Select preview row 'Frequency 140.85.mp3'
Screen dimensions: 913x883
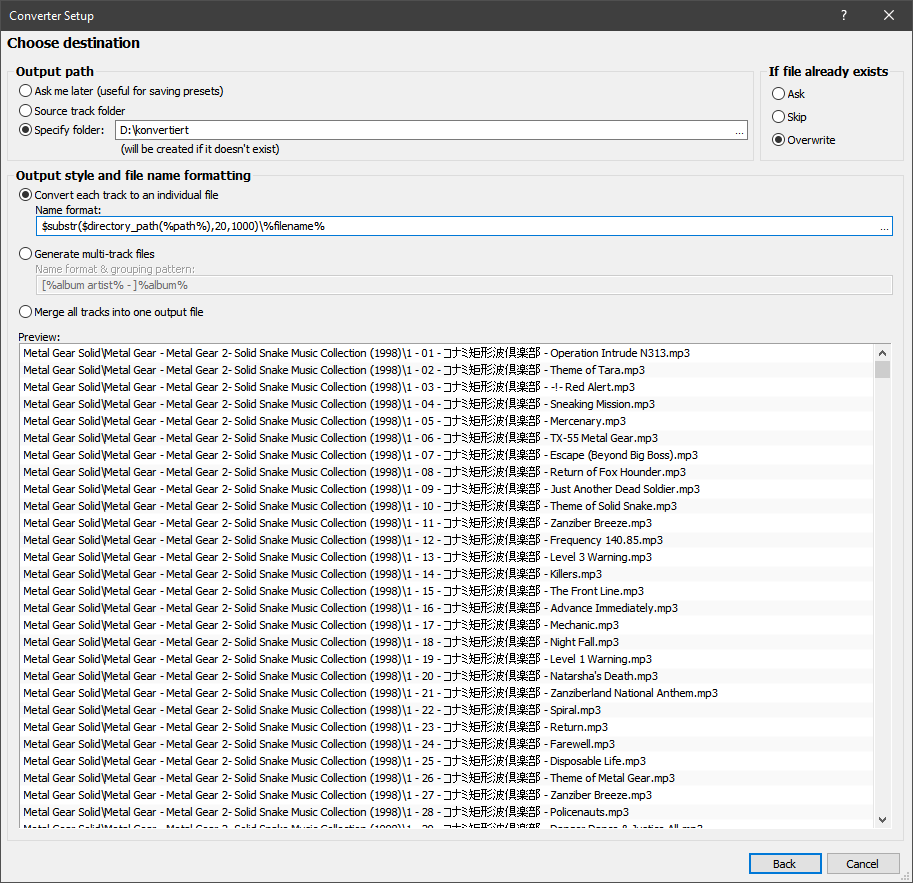447,540
